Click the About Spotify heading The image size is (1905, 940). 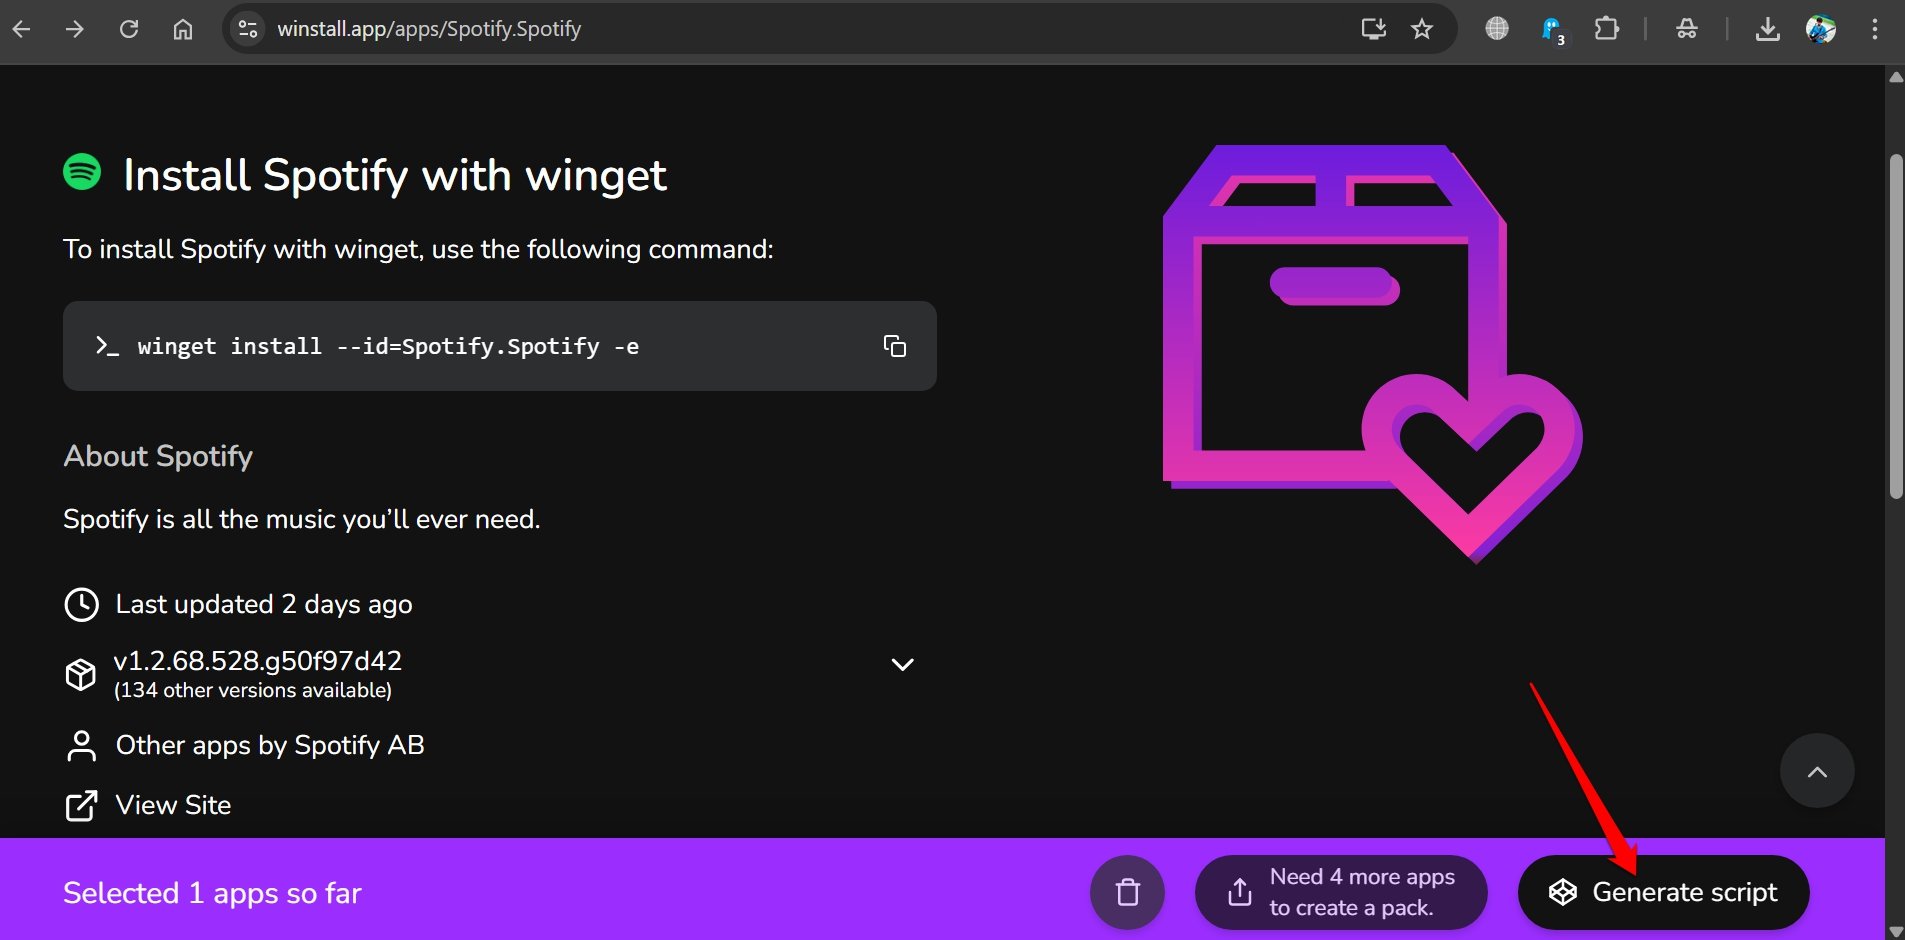pyautogui.click(x=158, y=456)
